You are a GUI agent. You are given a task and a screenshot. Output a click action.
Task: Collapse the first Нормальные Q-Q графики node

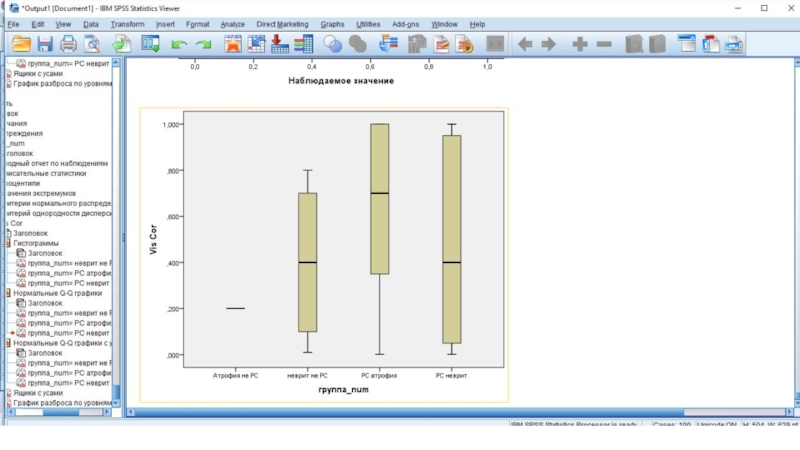(x=8, y=293)
